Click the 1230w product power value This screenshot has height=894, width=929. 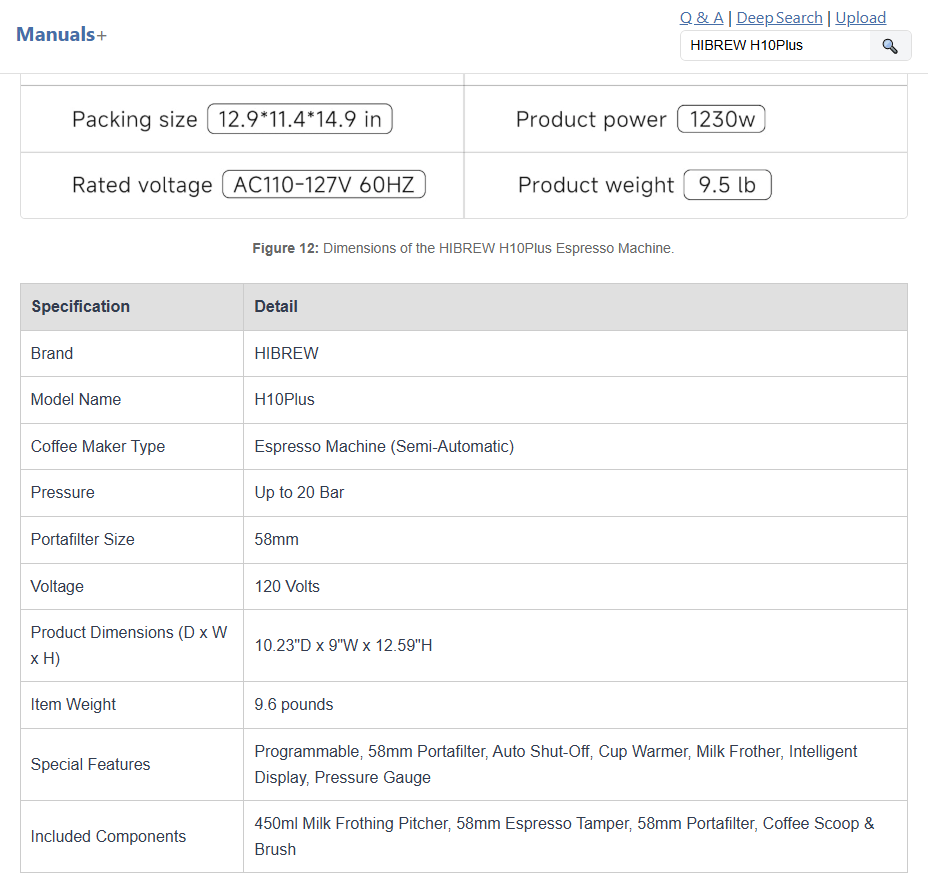tap(721, 119)
